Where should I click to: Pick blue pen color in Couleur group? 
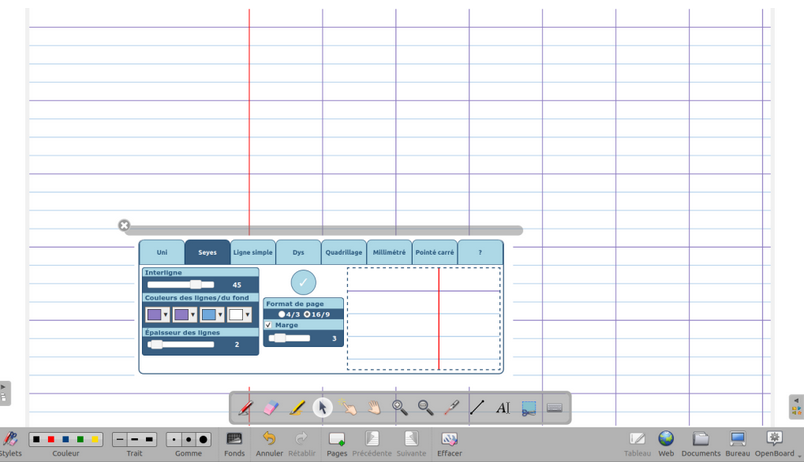[x=66, y=439]
